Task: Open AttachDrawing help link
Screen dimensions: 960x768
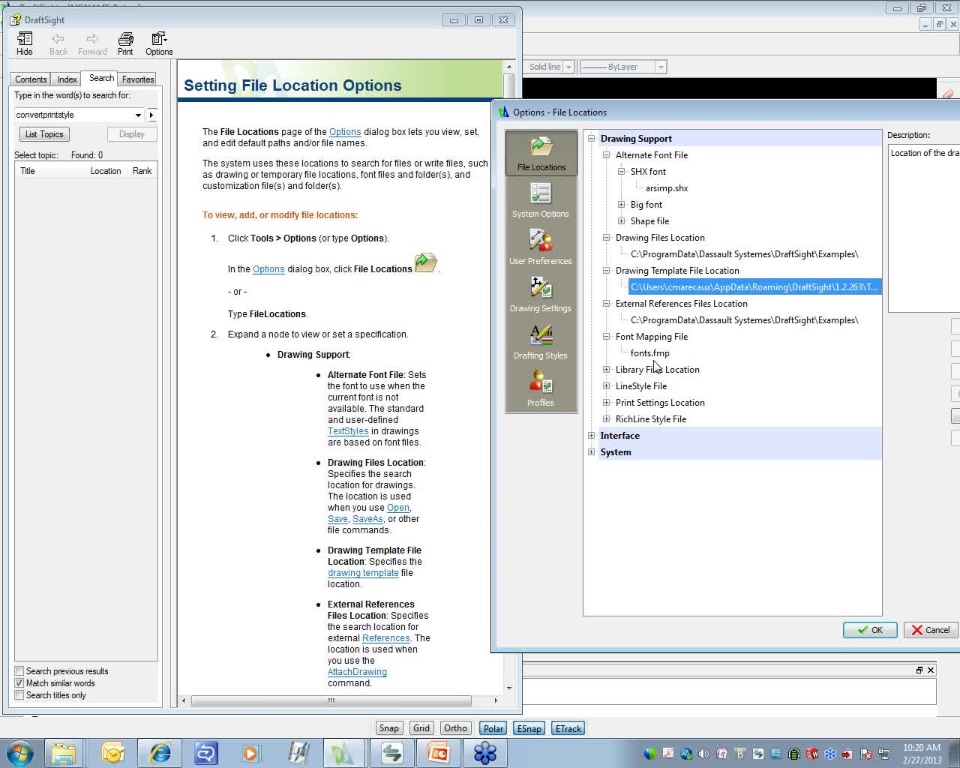Action: pos(357,672)
